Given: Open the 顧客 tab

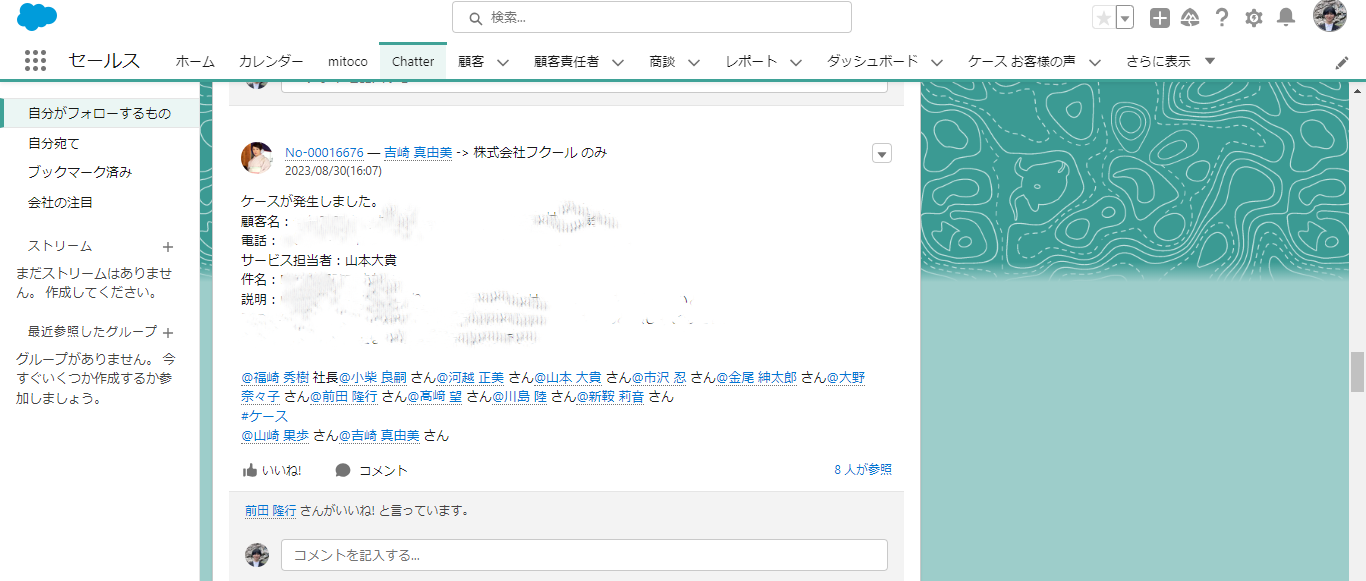Looking at the screenshot, I should 471,61.
